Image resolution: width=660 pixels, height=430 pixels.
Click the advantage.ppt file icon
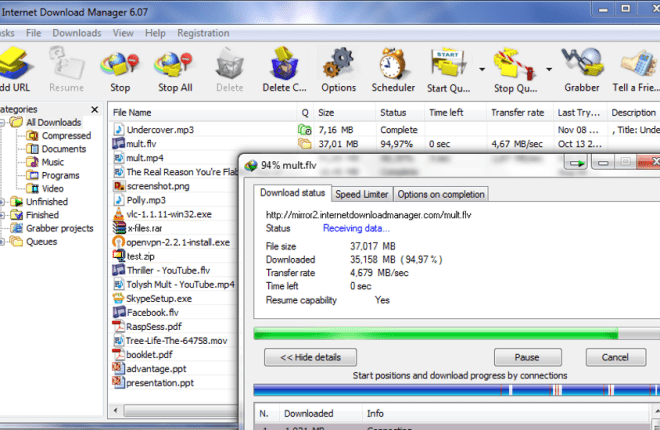coord(119,368)
